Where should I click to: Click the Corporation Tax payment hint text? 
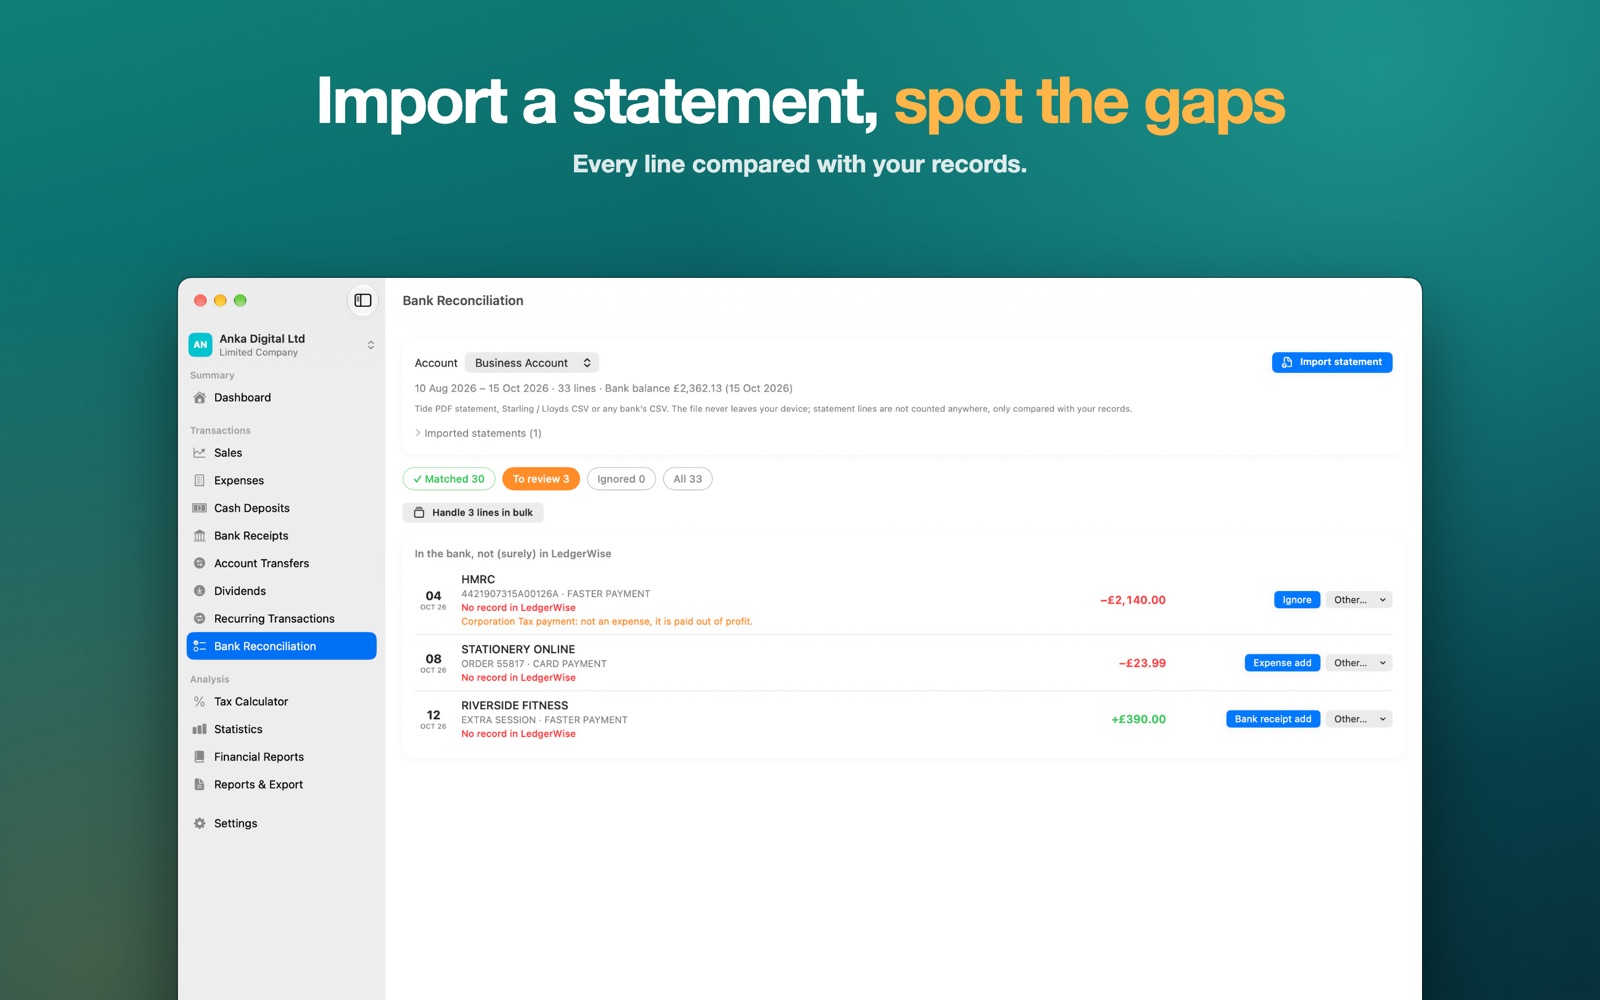pyautogui.click(x=607, y=622)
